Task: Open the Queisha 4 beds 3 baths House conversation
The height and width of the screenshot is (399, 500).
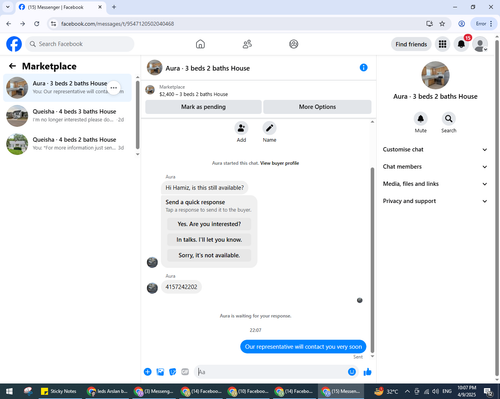Action: 67,116
